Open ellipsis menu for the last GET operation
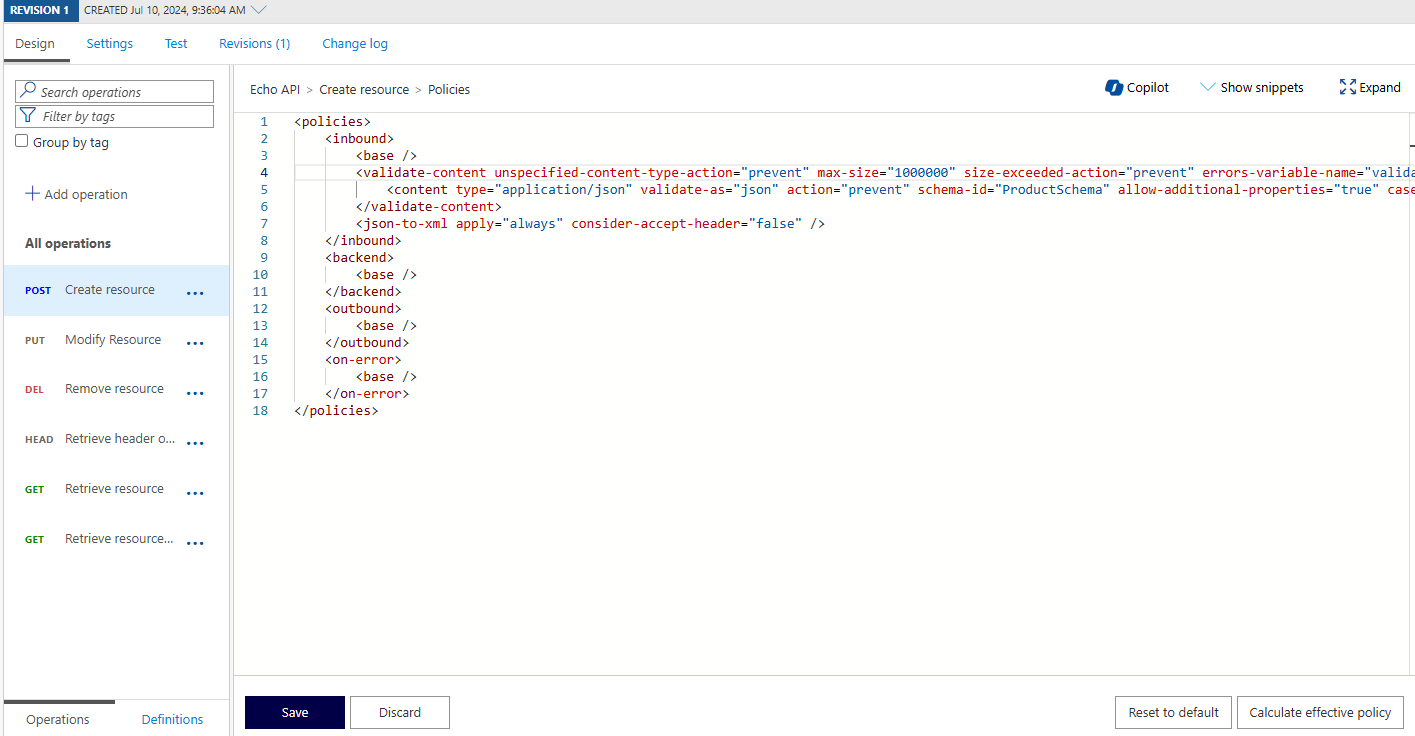This screenshot has height=736, width=1415. coord(195,543)
